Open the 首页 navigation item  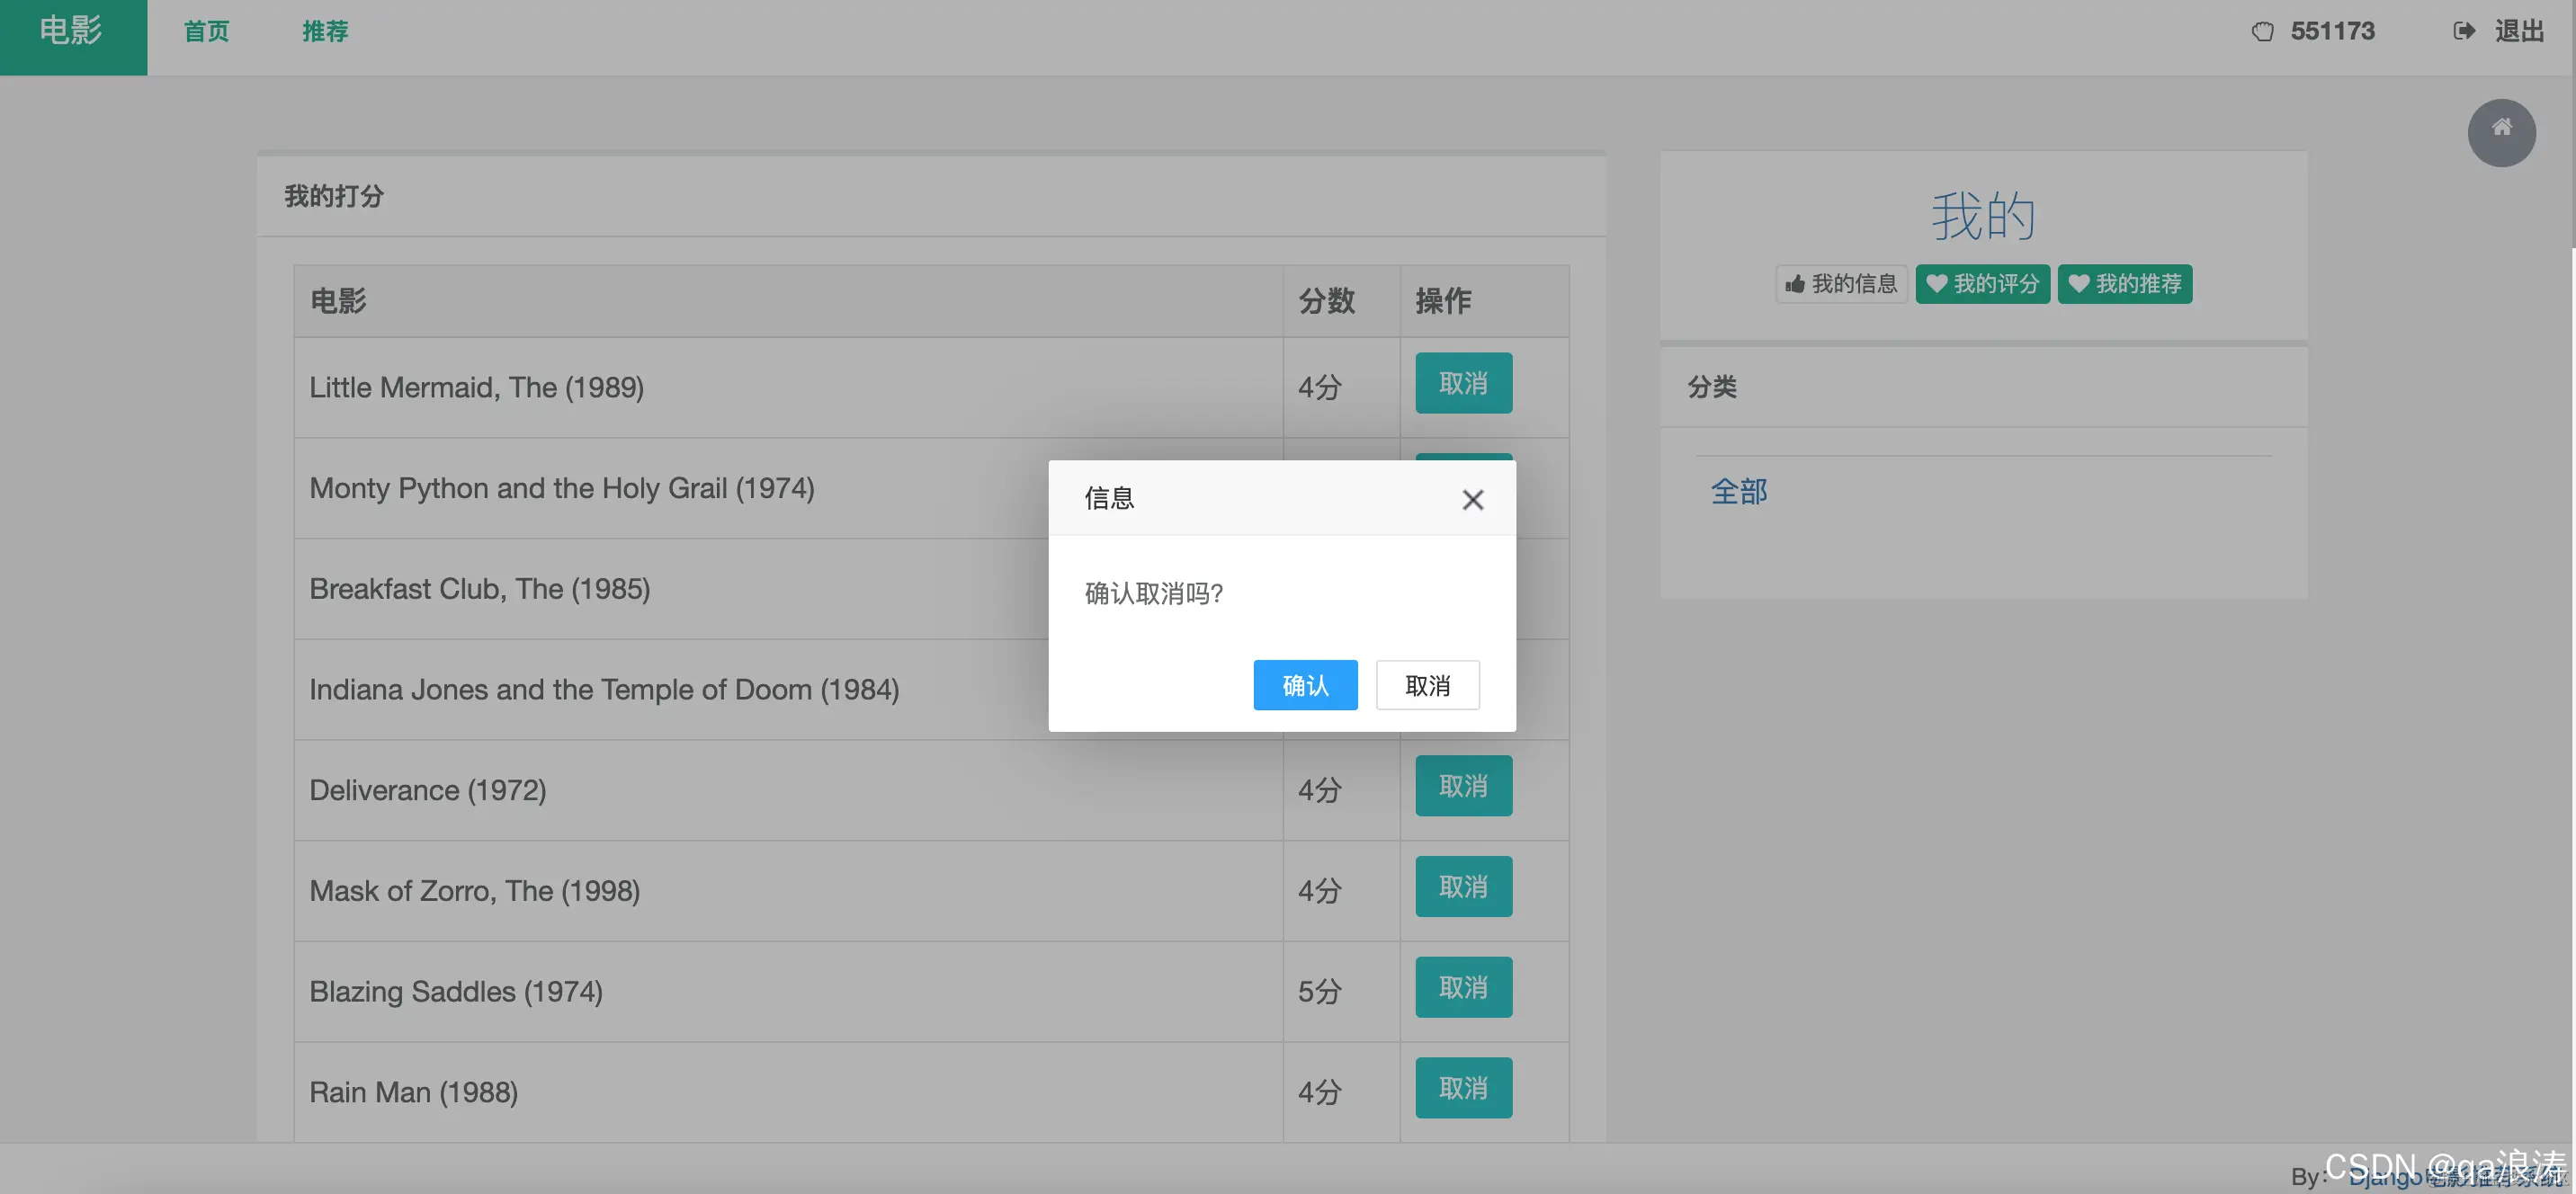tap(206, 31)
